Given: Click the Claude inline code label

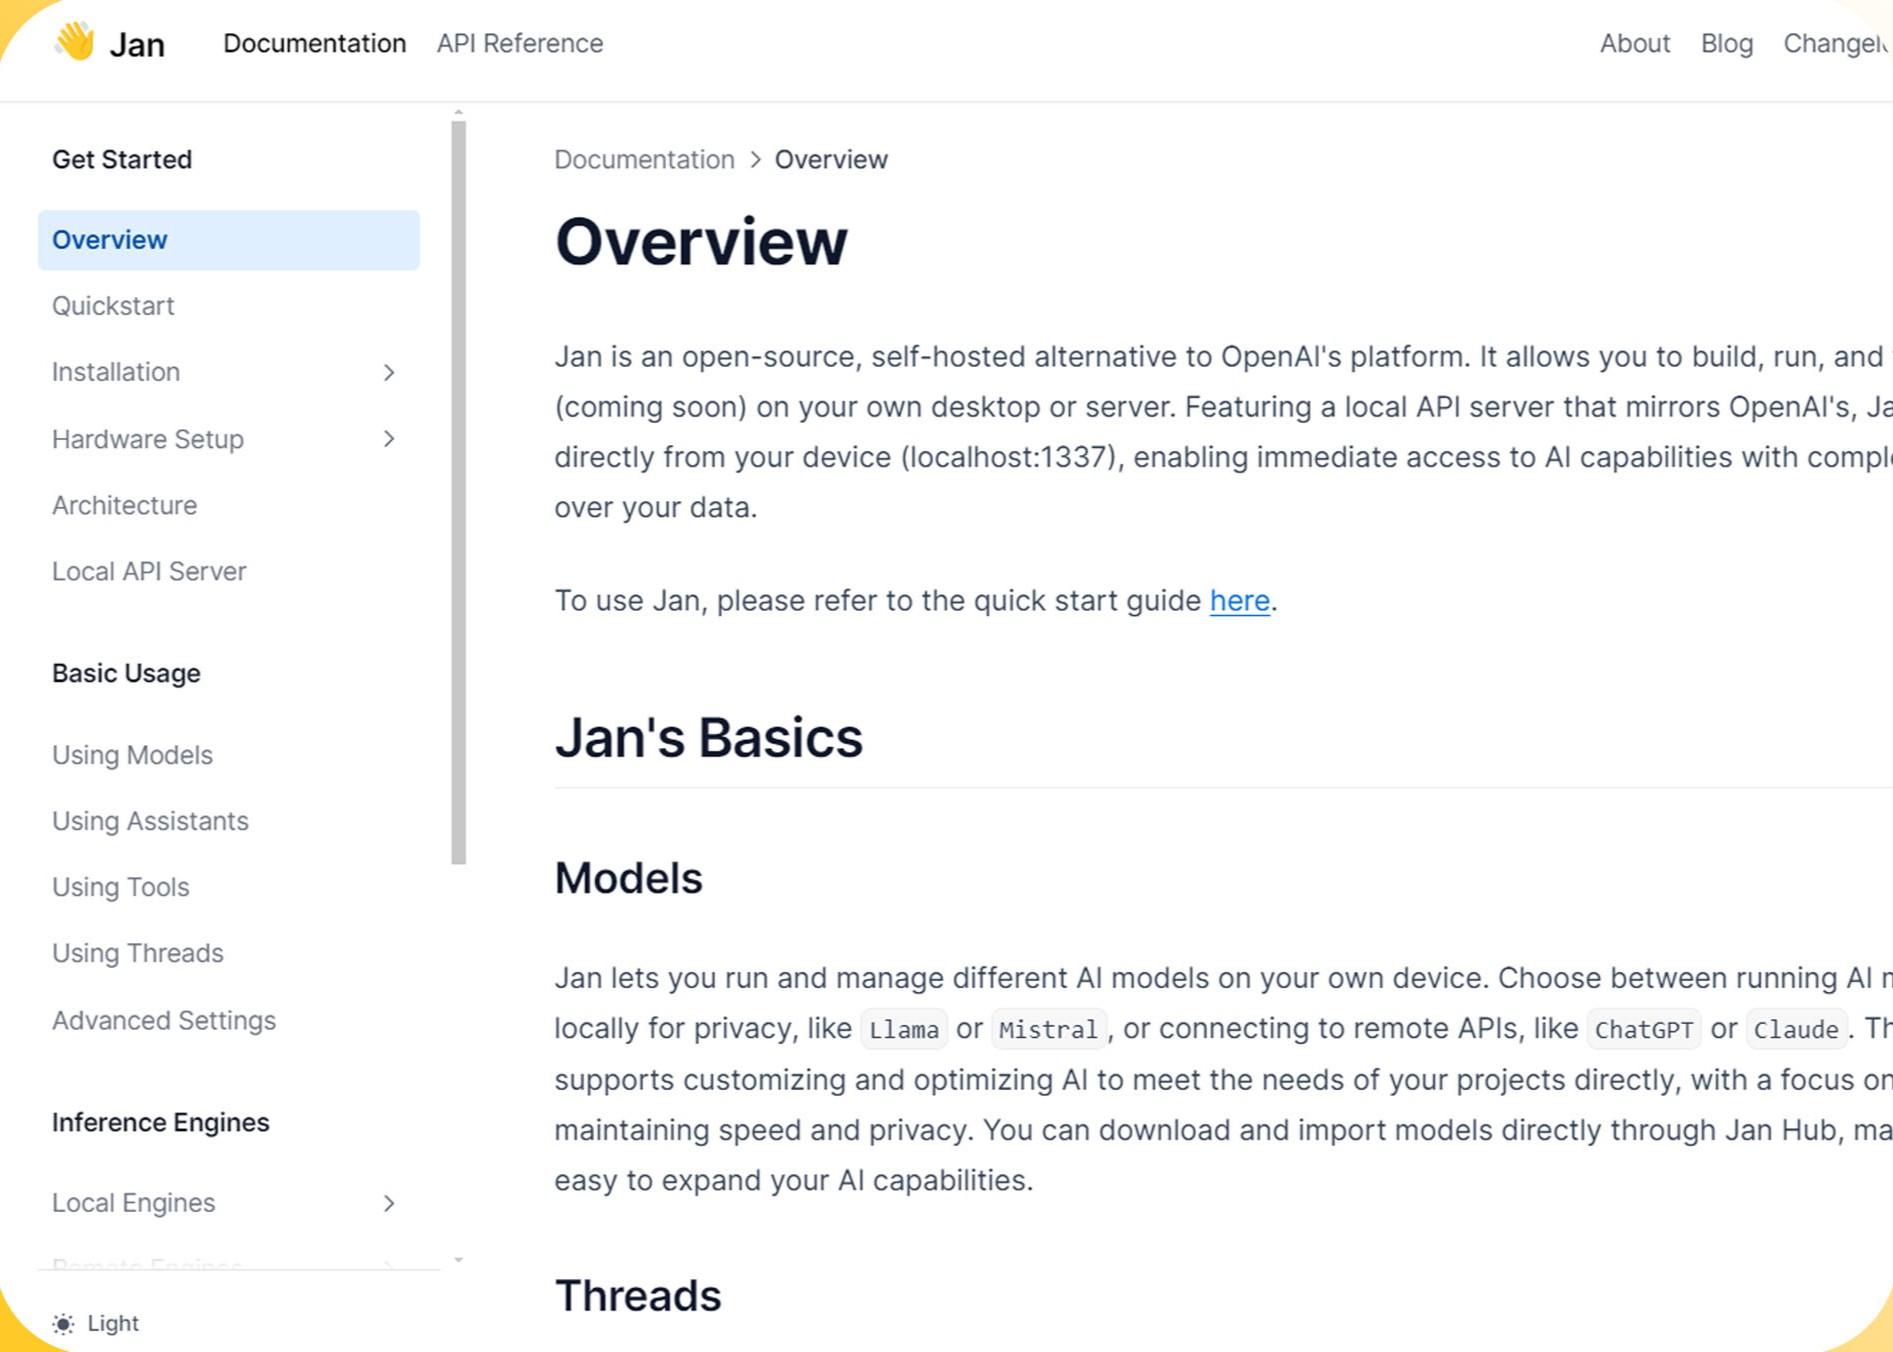Looking at the screenshot, I should (x=1796, y=1029).
